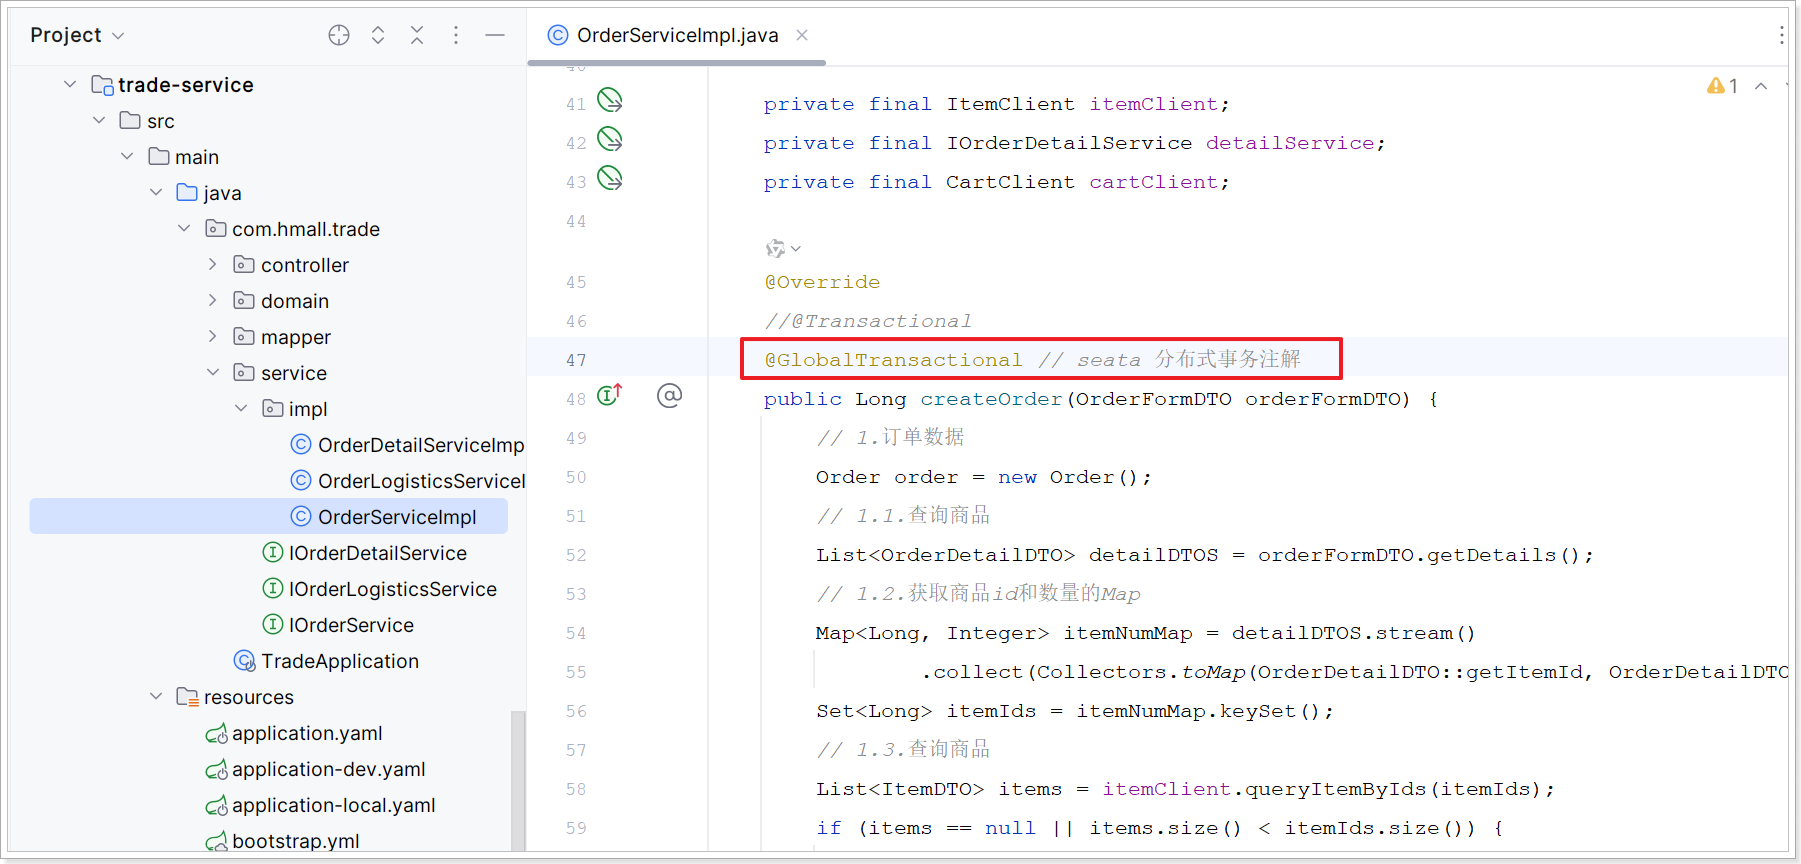Click Collapse All in Project panel
This screenshot has height=864, width=1801.
coord(417,35)
